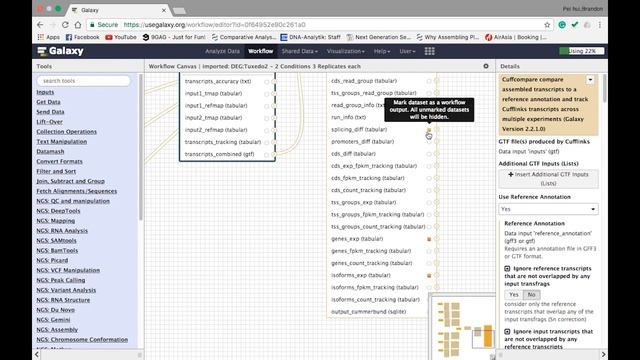
Task: Open NGS: Variant Analysis section
Action: [66, 290]
